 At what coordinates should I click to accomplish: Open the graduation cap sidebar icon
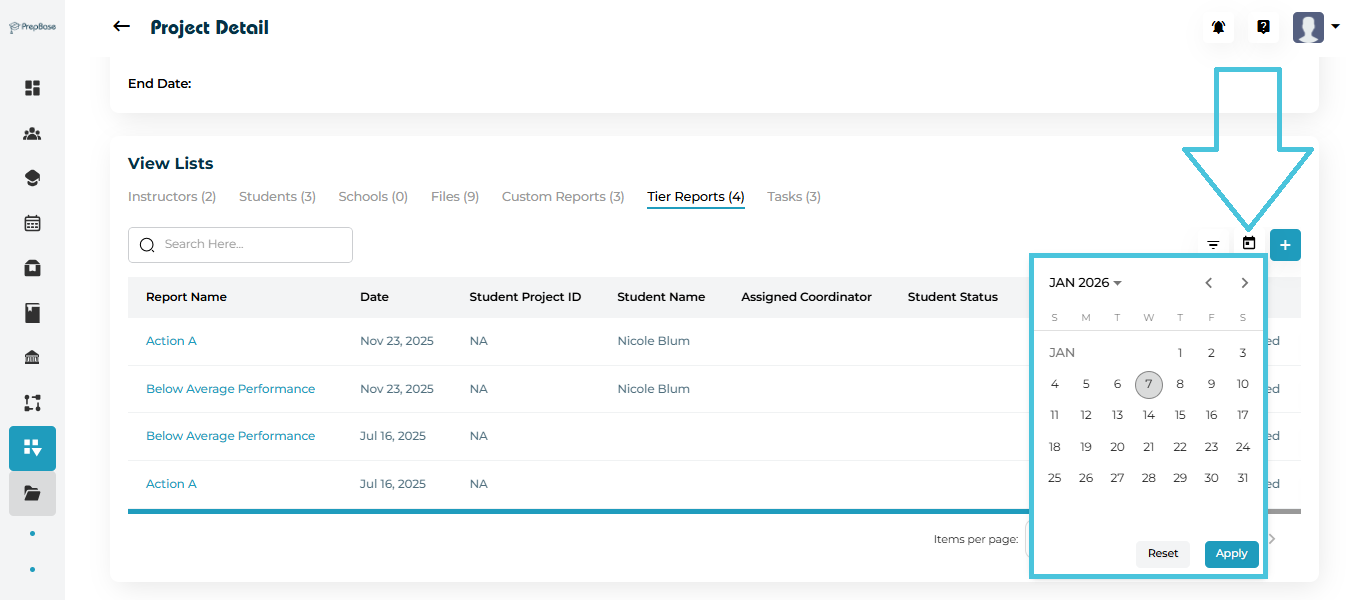[x=32, y=178]
